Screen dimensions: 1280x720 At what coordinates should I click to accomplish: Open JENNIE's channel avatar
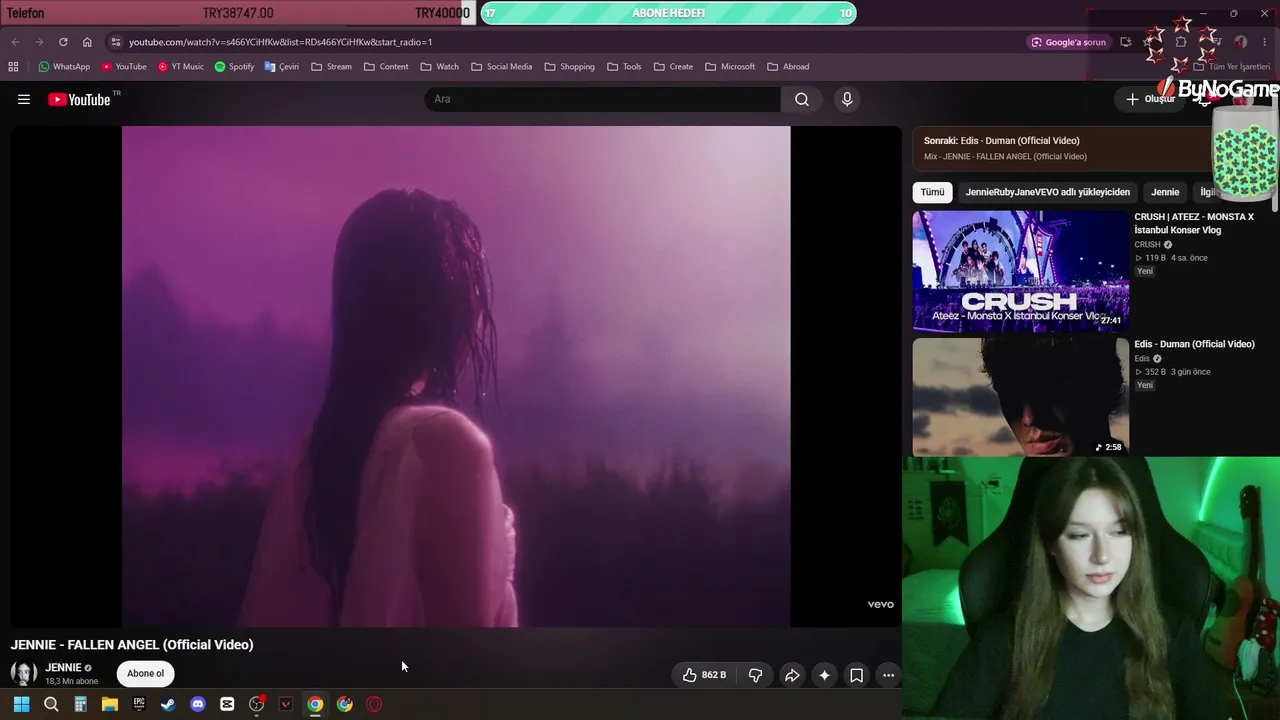pos(24,674)
